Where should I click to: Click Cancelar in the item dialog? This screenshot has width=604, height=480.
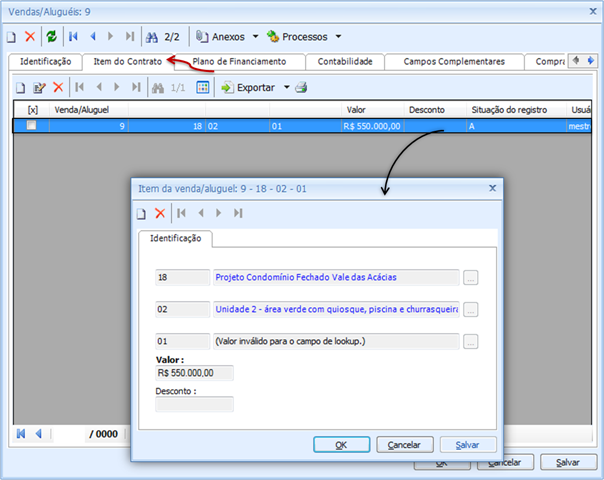[404, 445]
